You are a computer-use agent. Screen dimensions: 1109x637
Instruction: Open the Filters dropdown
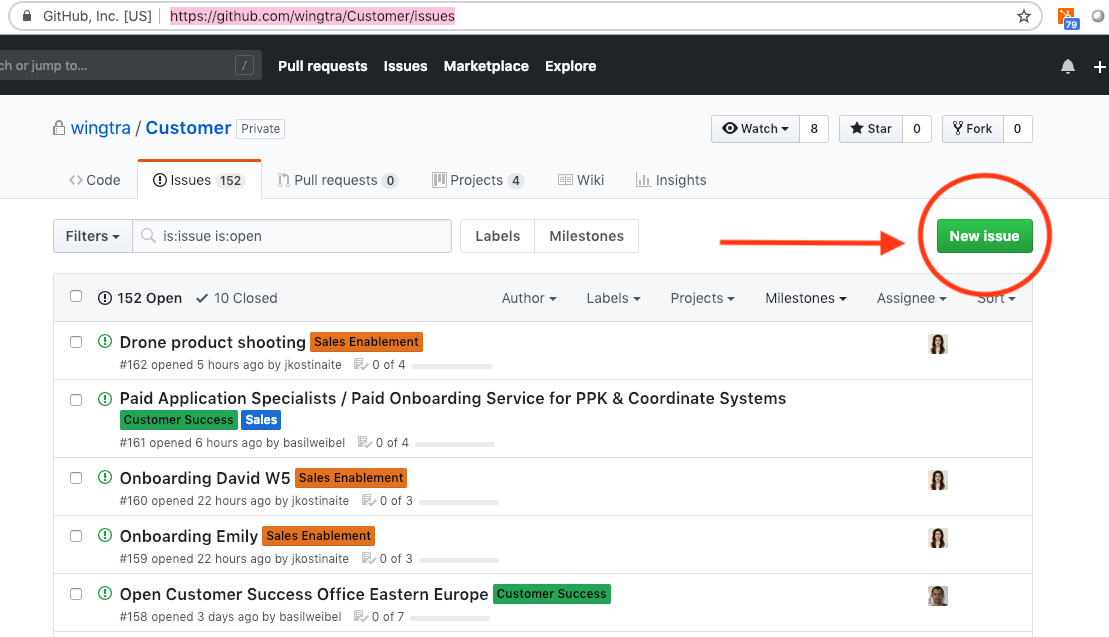92,235
